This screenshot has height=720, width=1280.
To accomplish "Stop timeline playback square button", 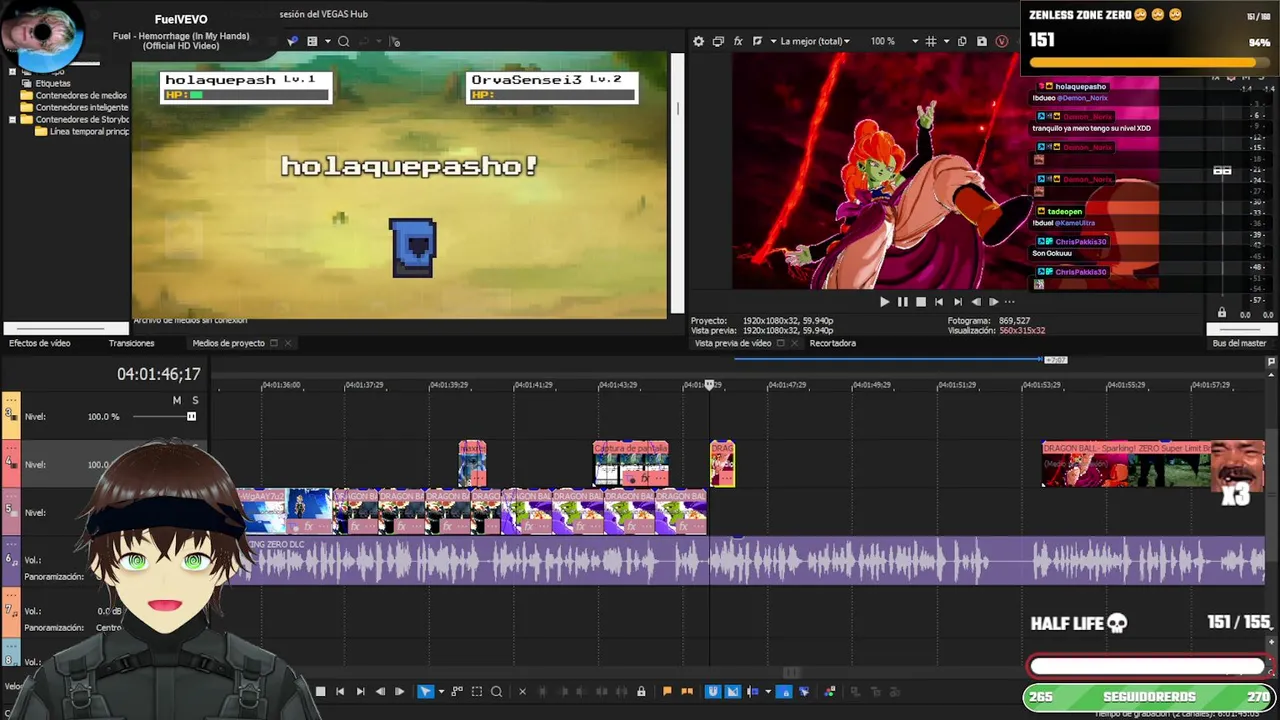I will (x=320, y=691).
